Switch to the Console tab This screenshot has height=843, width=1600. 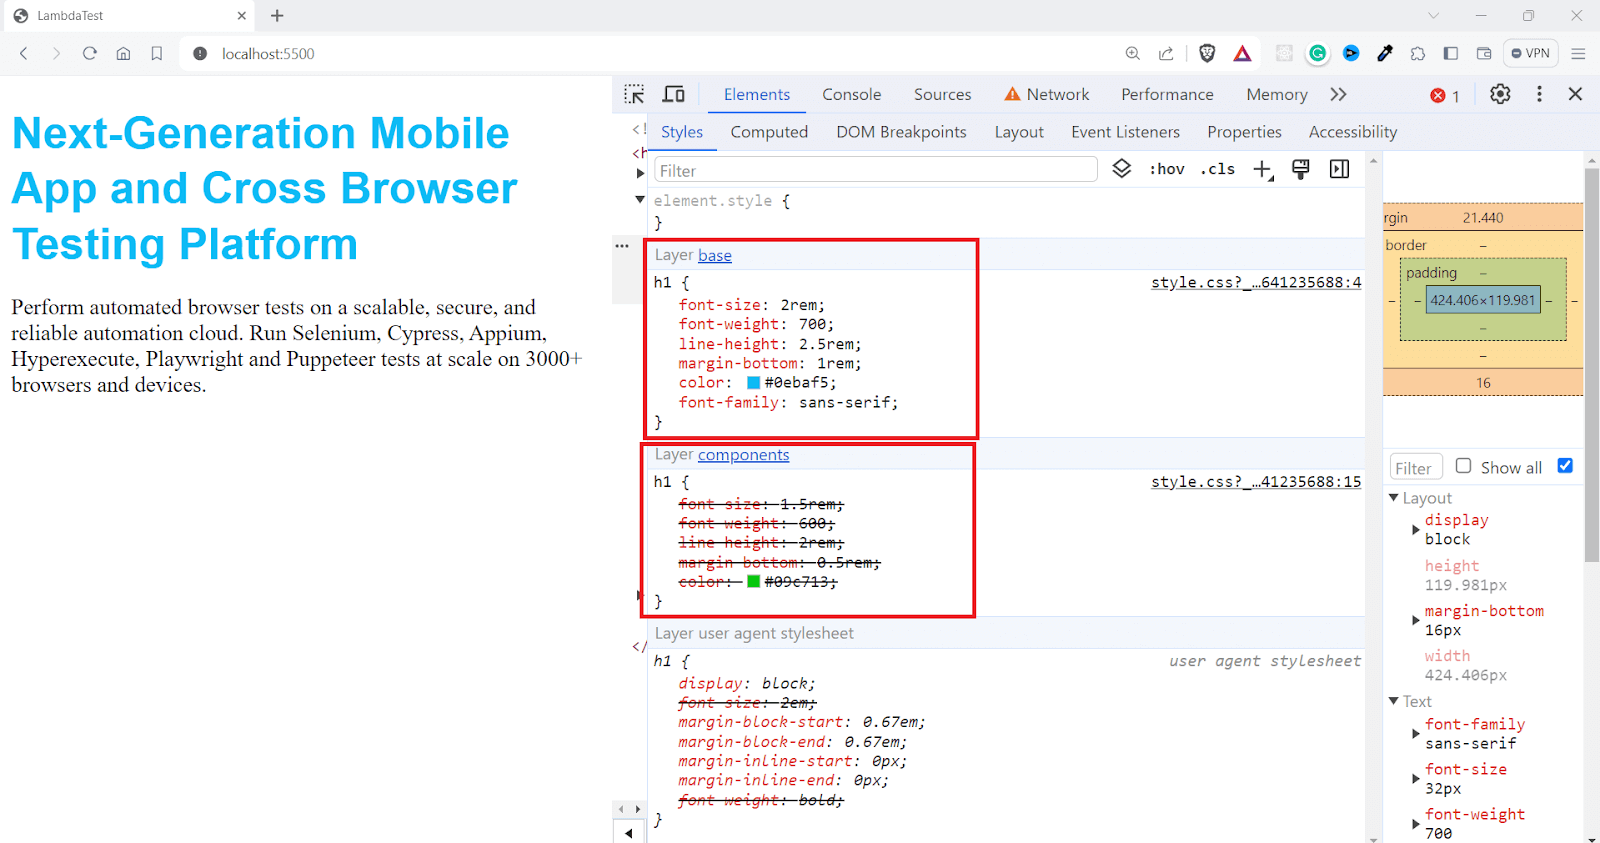tap(851, 94)
